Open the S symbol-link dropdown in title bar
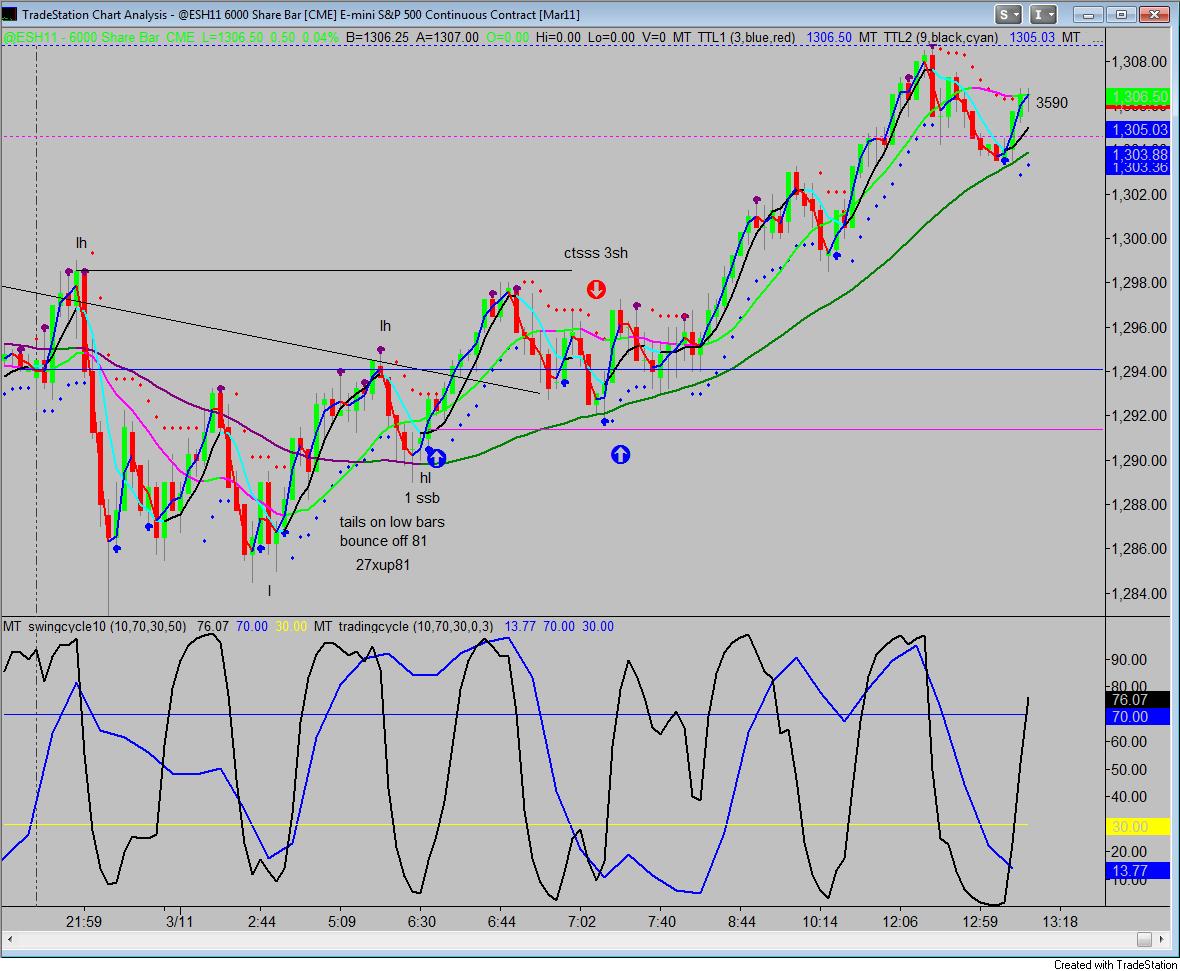The width and height of the screenshot is (1180, 971). coord(1008,14)
